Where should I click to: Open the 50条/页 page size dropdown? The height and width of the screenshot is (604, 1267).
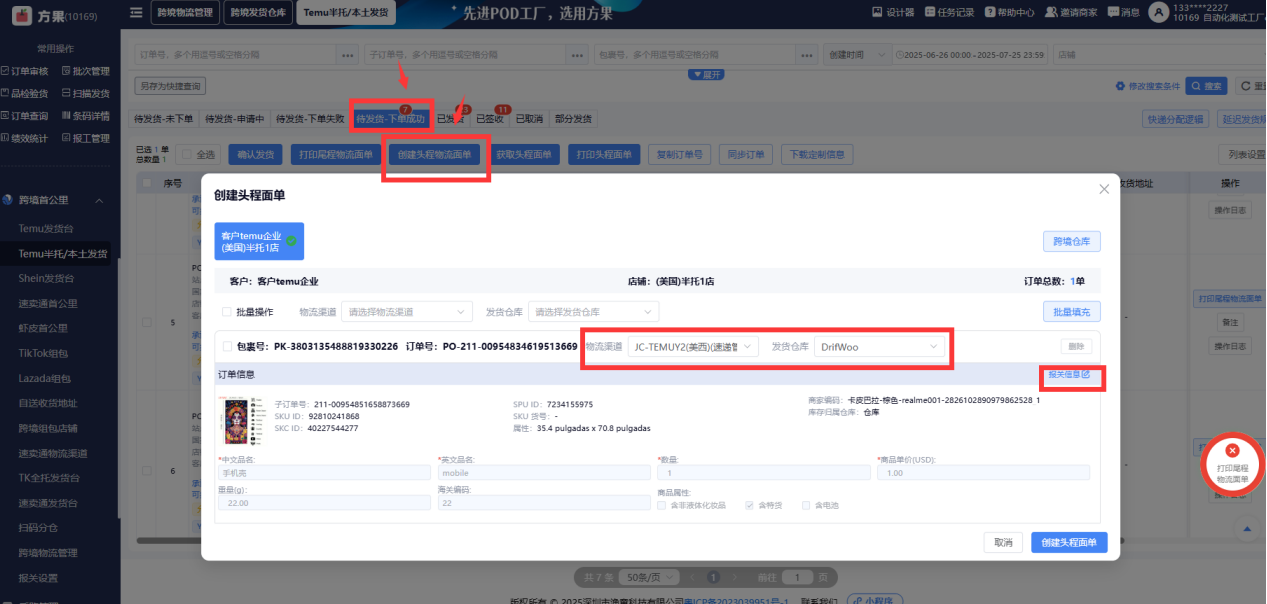pyautogui.click(x=651, y=577)
